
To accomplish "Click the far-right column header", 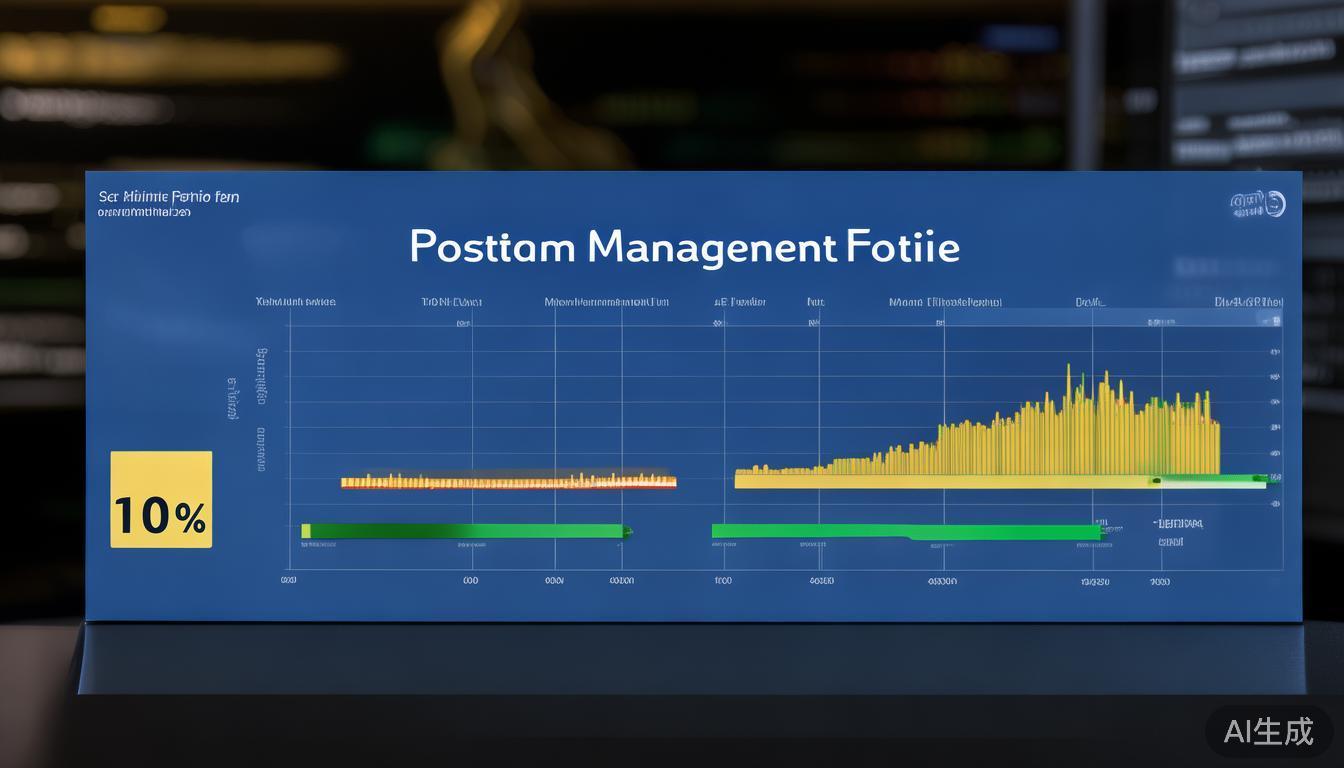I will [1248, 301].
